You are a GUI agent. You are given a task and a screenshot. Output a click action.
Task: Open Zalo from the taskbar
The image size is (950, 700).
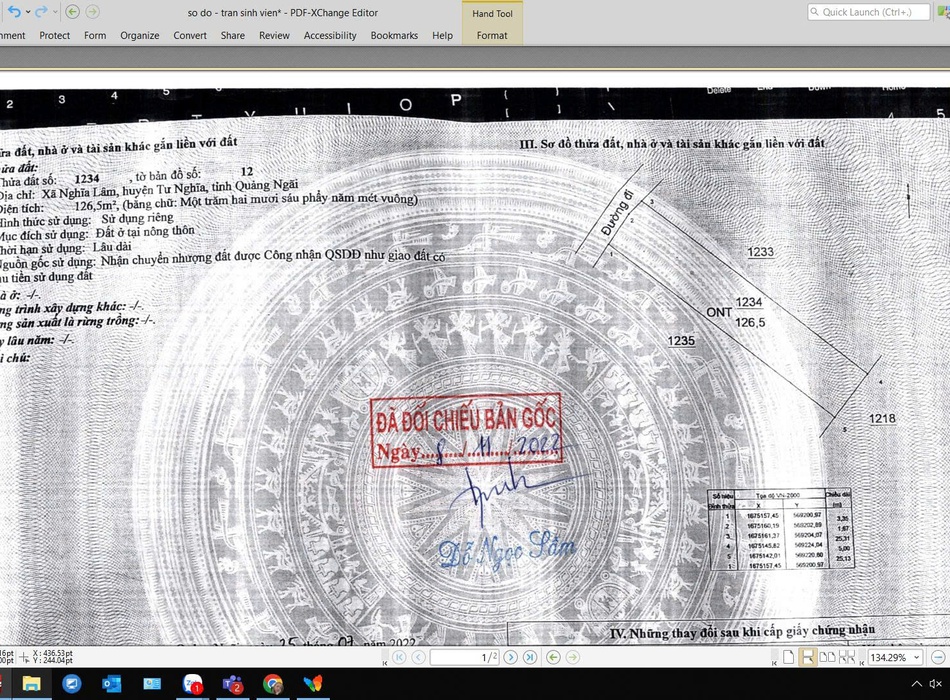(x=193, y=684)
